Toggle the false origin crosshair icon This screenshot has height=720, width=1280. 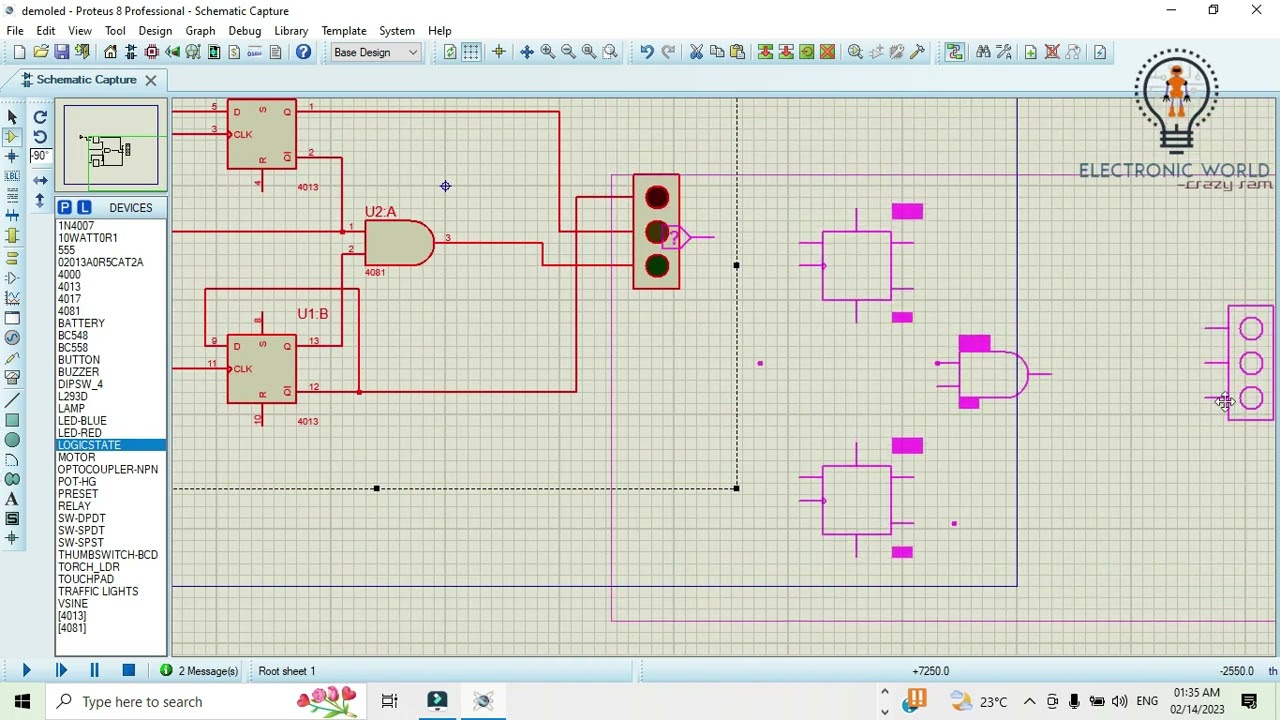499,52
